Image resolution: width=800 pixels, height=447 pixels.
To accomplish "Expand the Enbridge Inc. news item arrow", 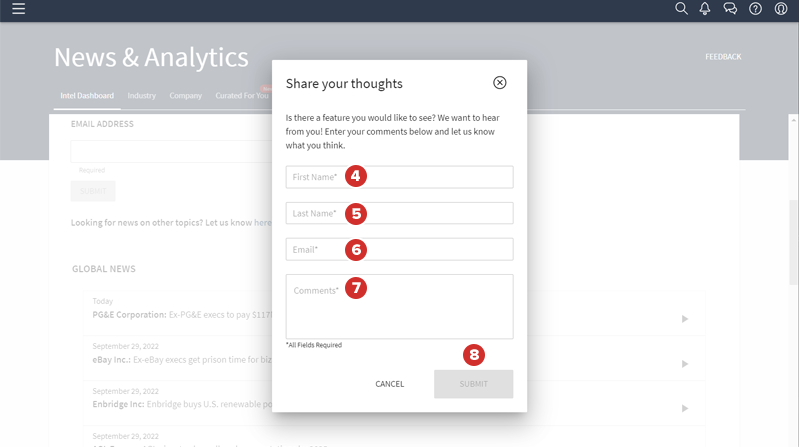I will tap(685, 408).
